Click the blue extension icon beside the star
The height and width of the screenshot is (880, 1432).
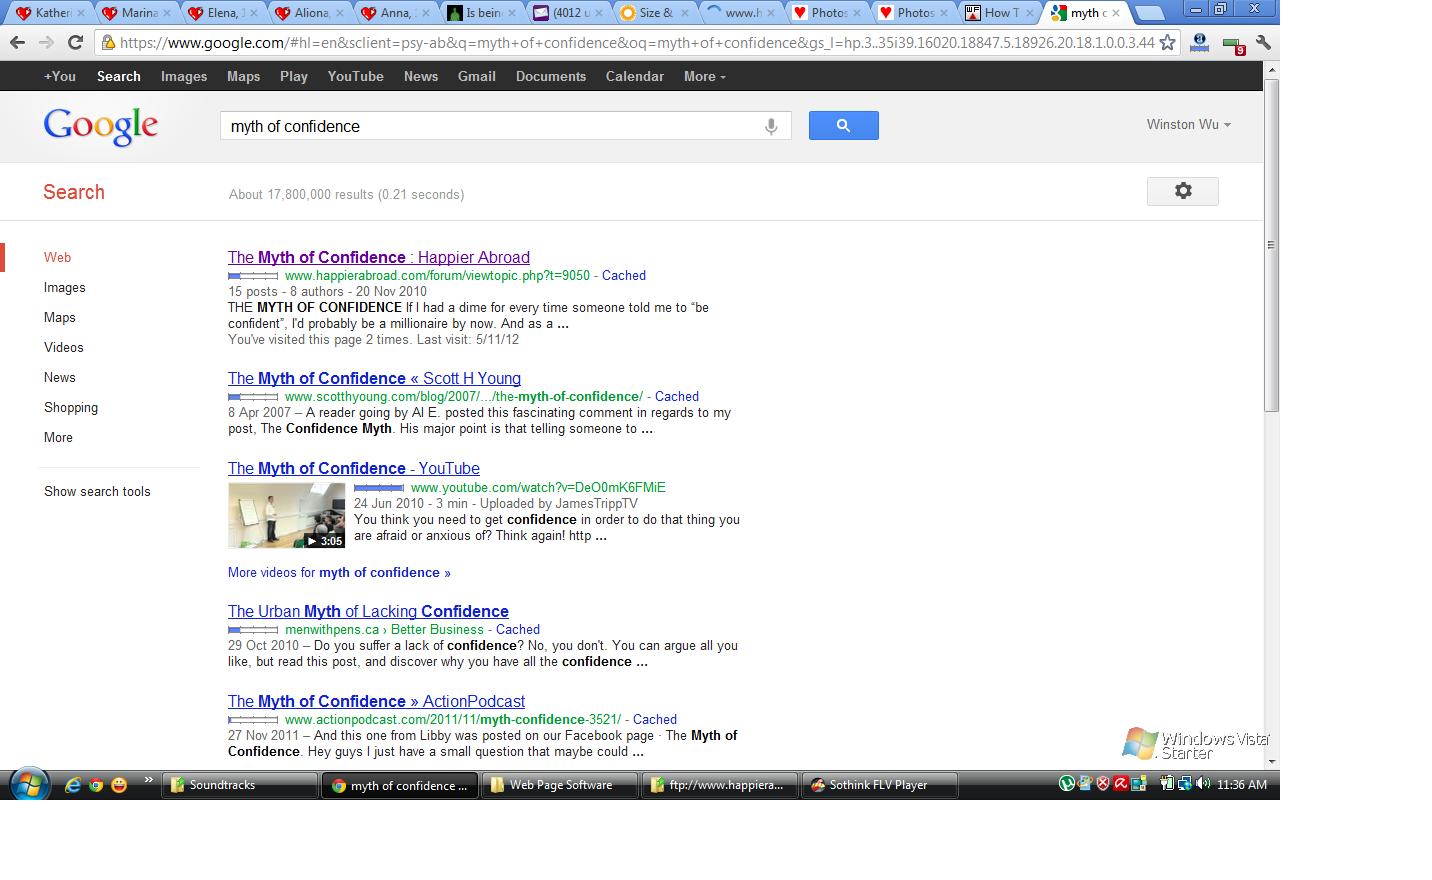1200,43
